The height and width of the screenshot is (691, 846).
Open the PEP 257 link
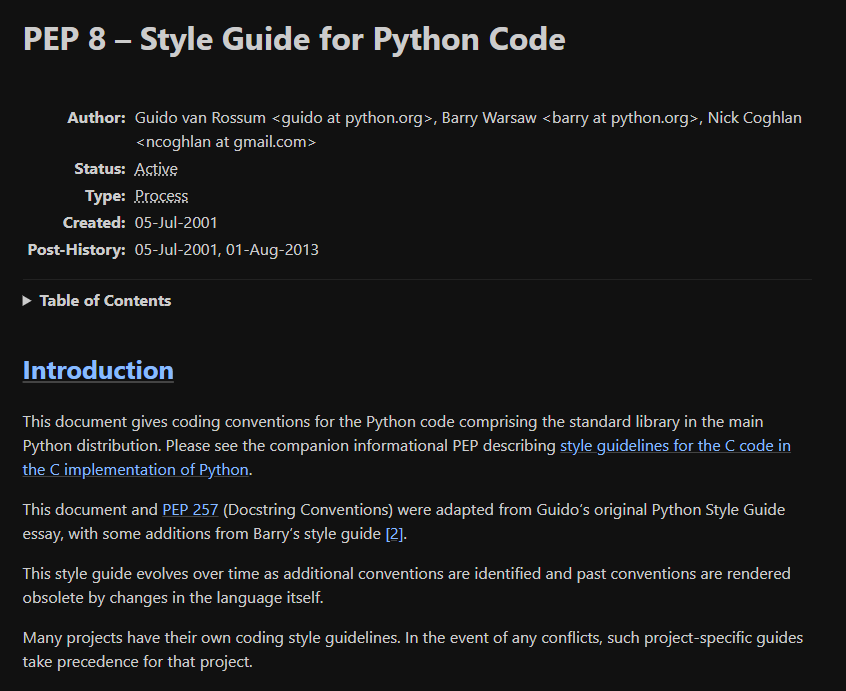point(190,510)
